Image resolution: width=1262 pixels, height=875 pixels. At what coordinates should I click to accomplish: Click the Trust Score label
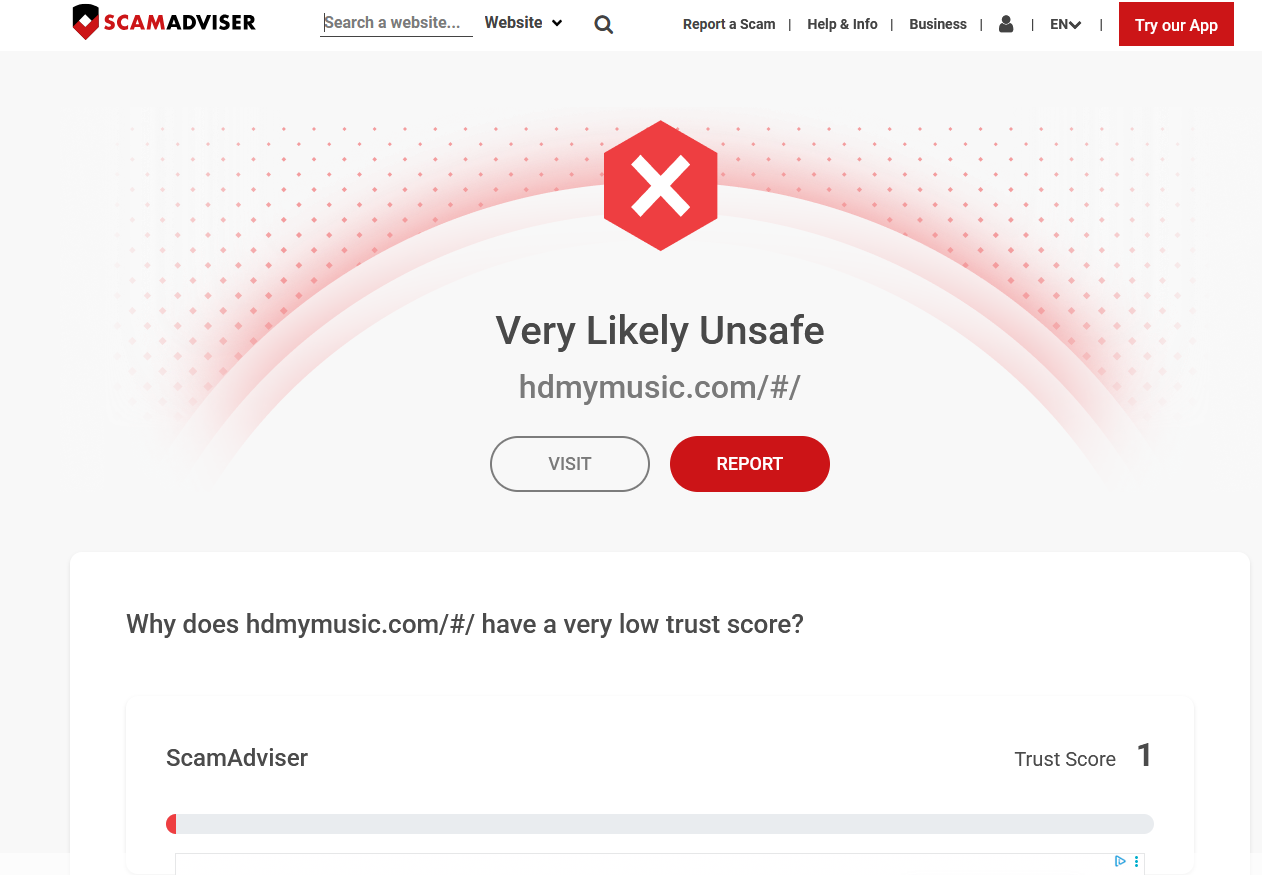pyautogui.click(x=1065, y=760)
